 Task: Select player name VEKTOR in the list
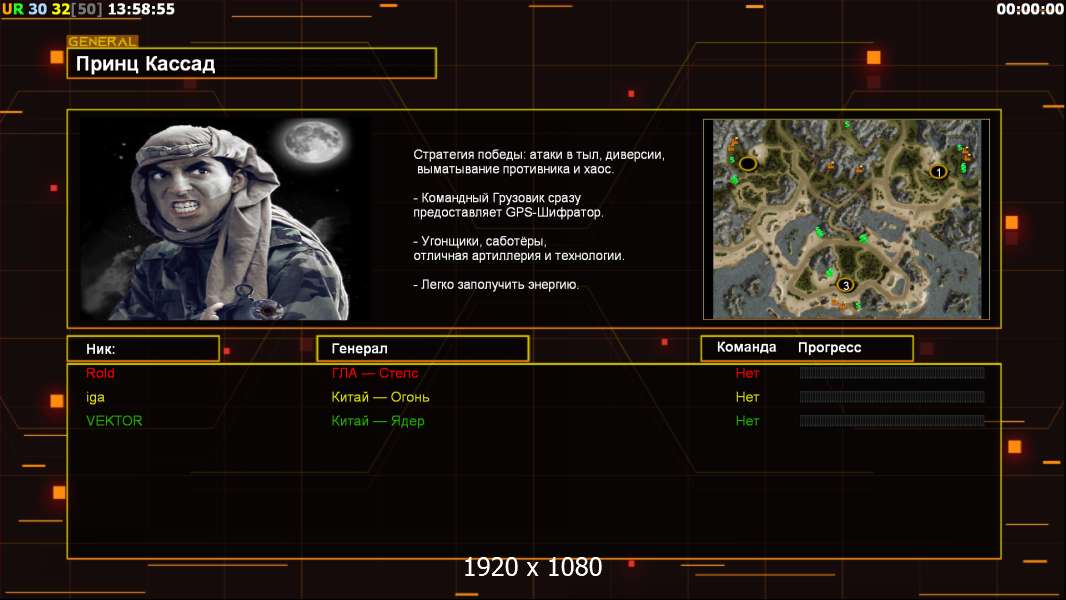coord(114,421)
